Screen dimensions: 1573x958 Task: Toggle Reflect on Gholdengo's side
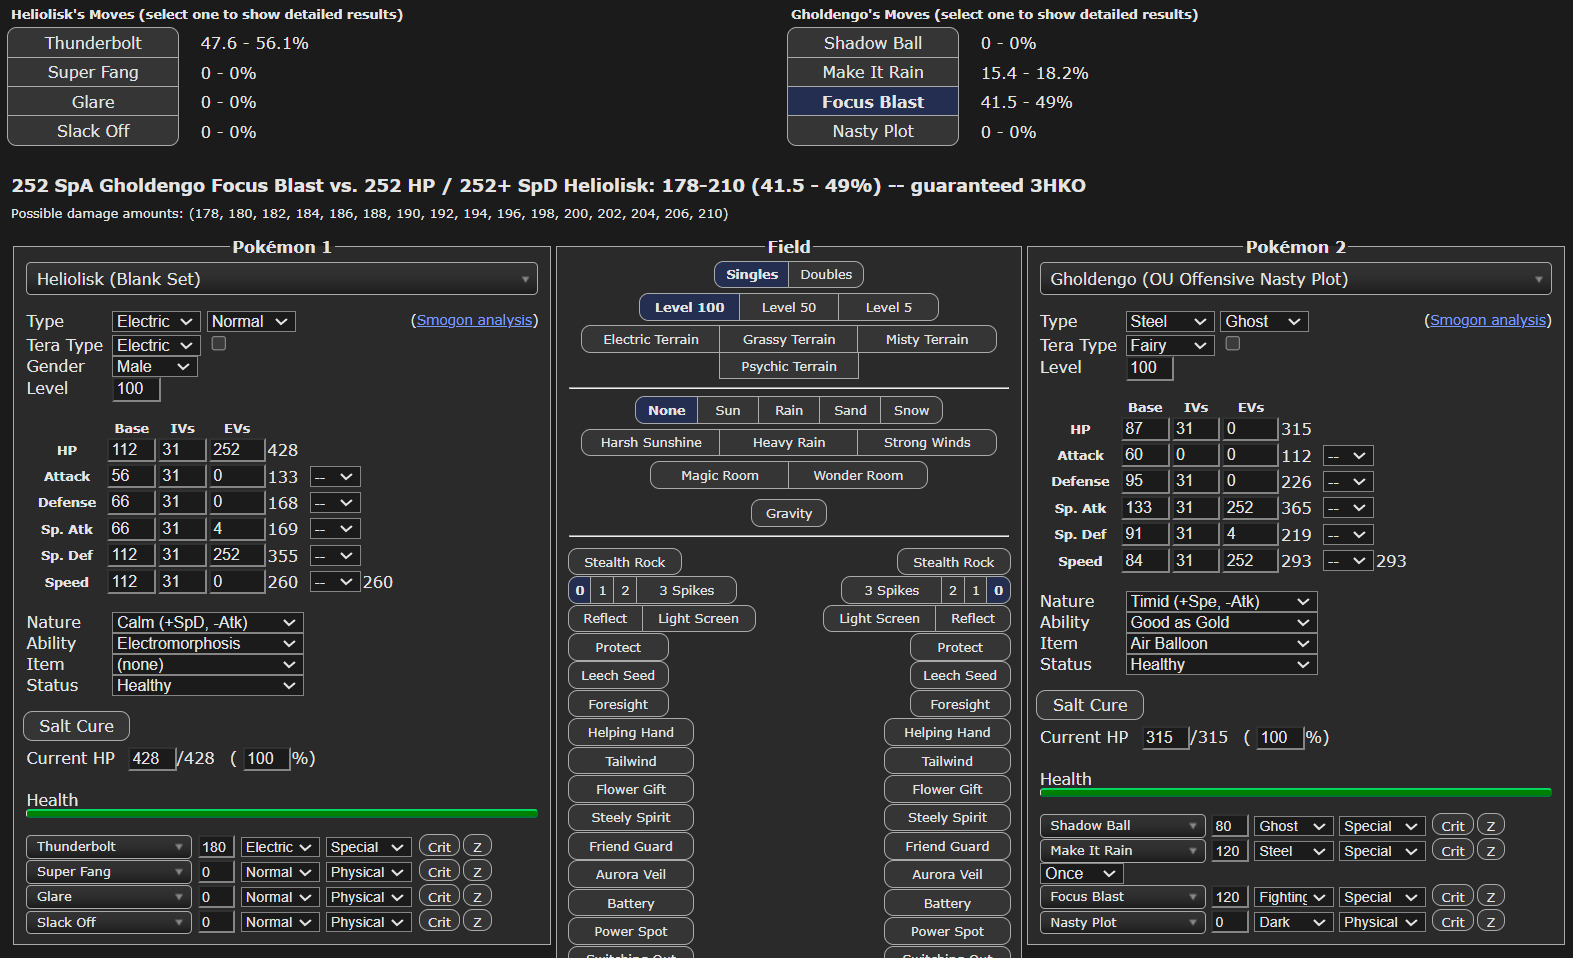click(973, 618)
